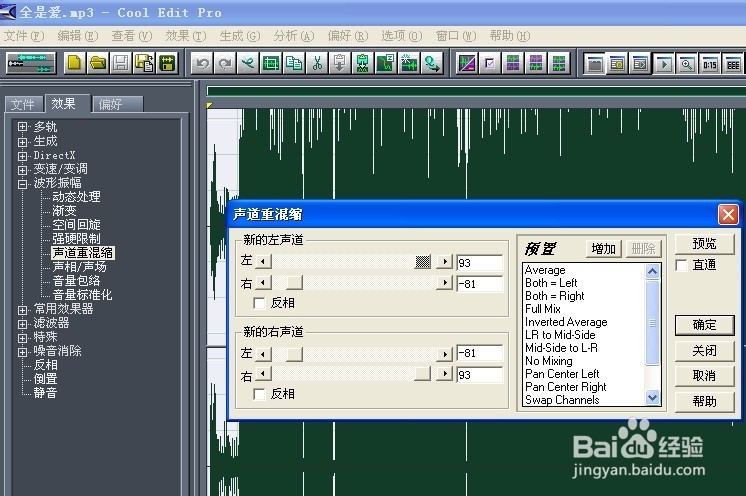This screenshot has height=496, width=746.
Task: Open a file with the folder icon
Action: tap(98, 63)
